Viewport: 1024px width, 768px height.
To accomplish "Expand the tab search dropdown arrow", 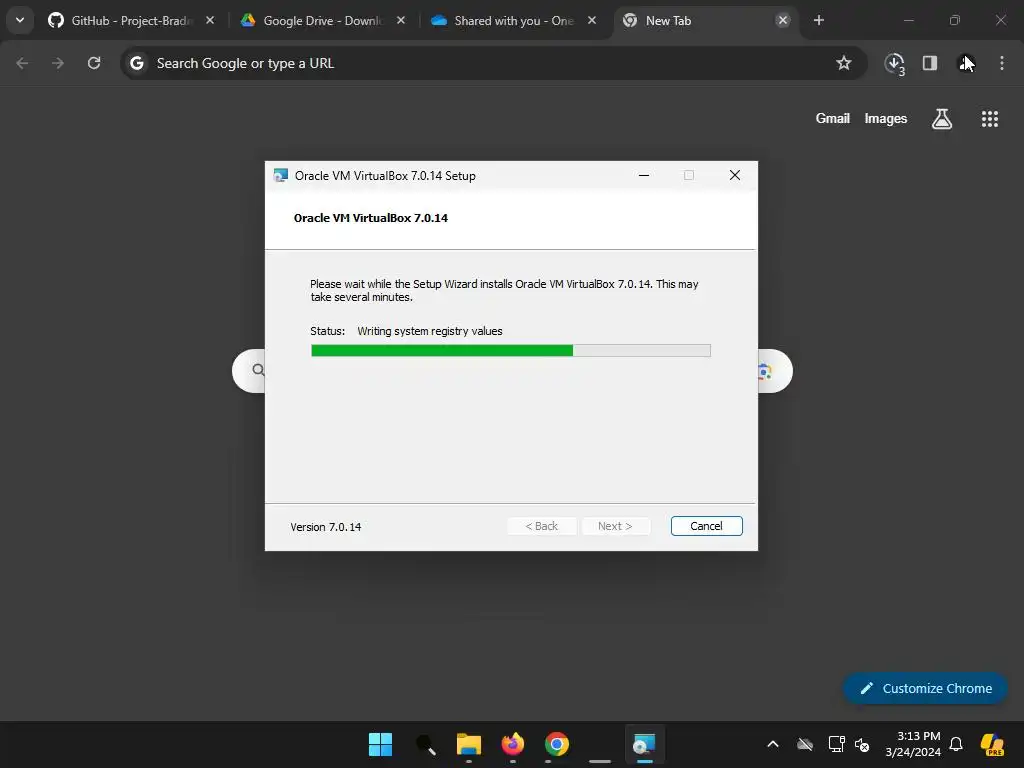I will coord(20,20).
